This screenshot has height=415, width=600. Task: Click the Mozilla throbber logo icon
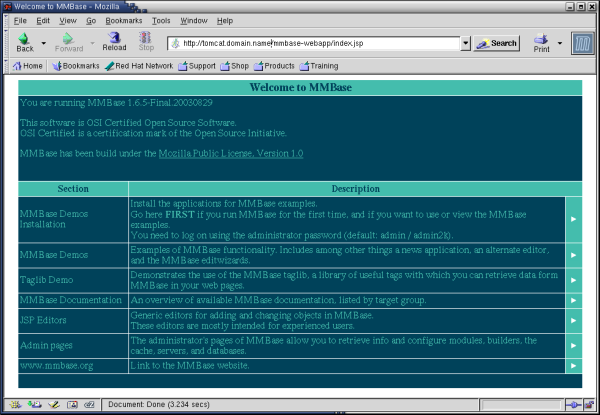(582, 42)
